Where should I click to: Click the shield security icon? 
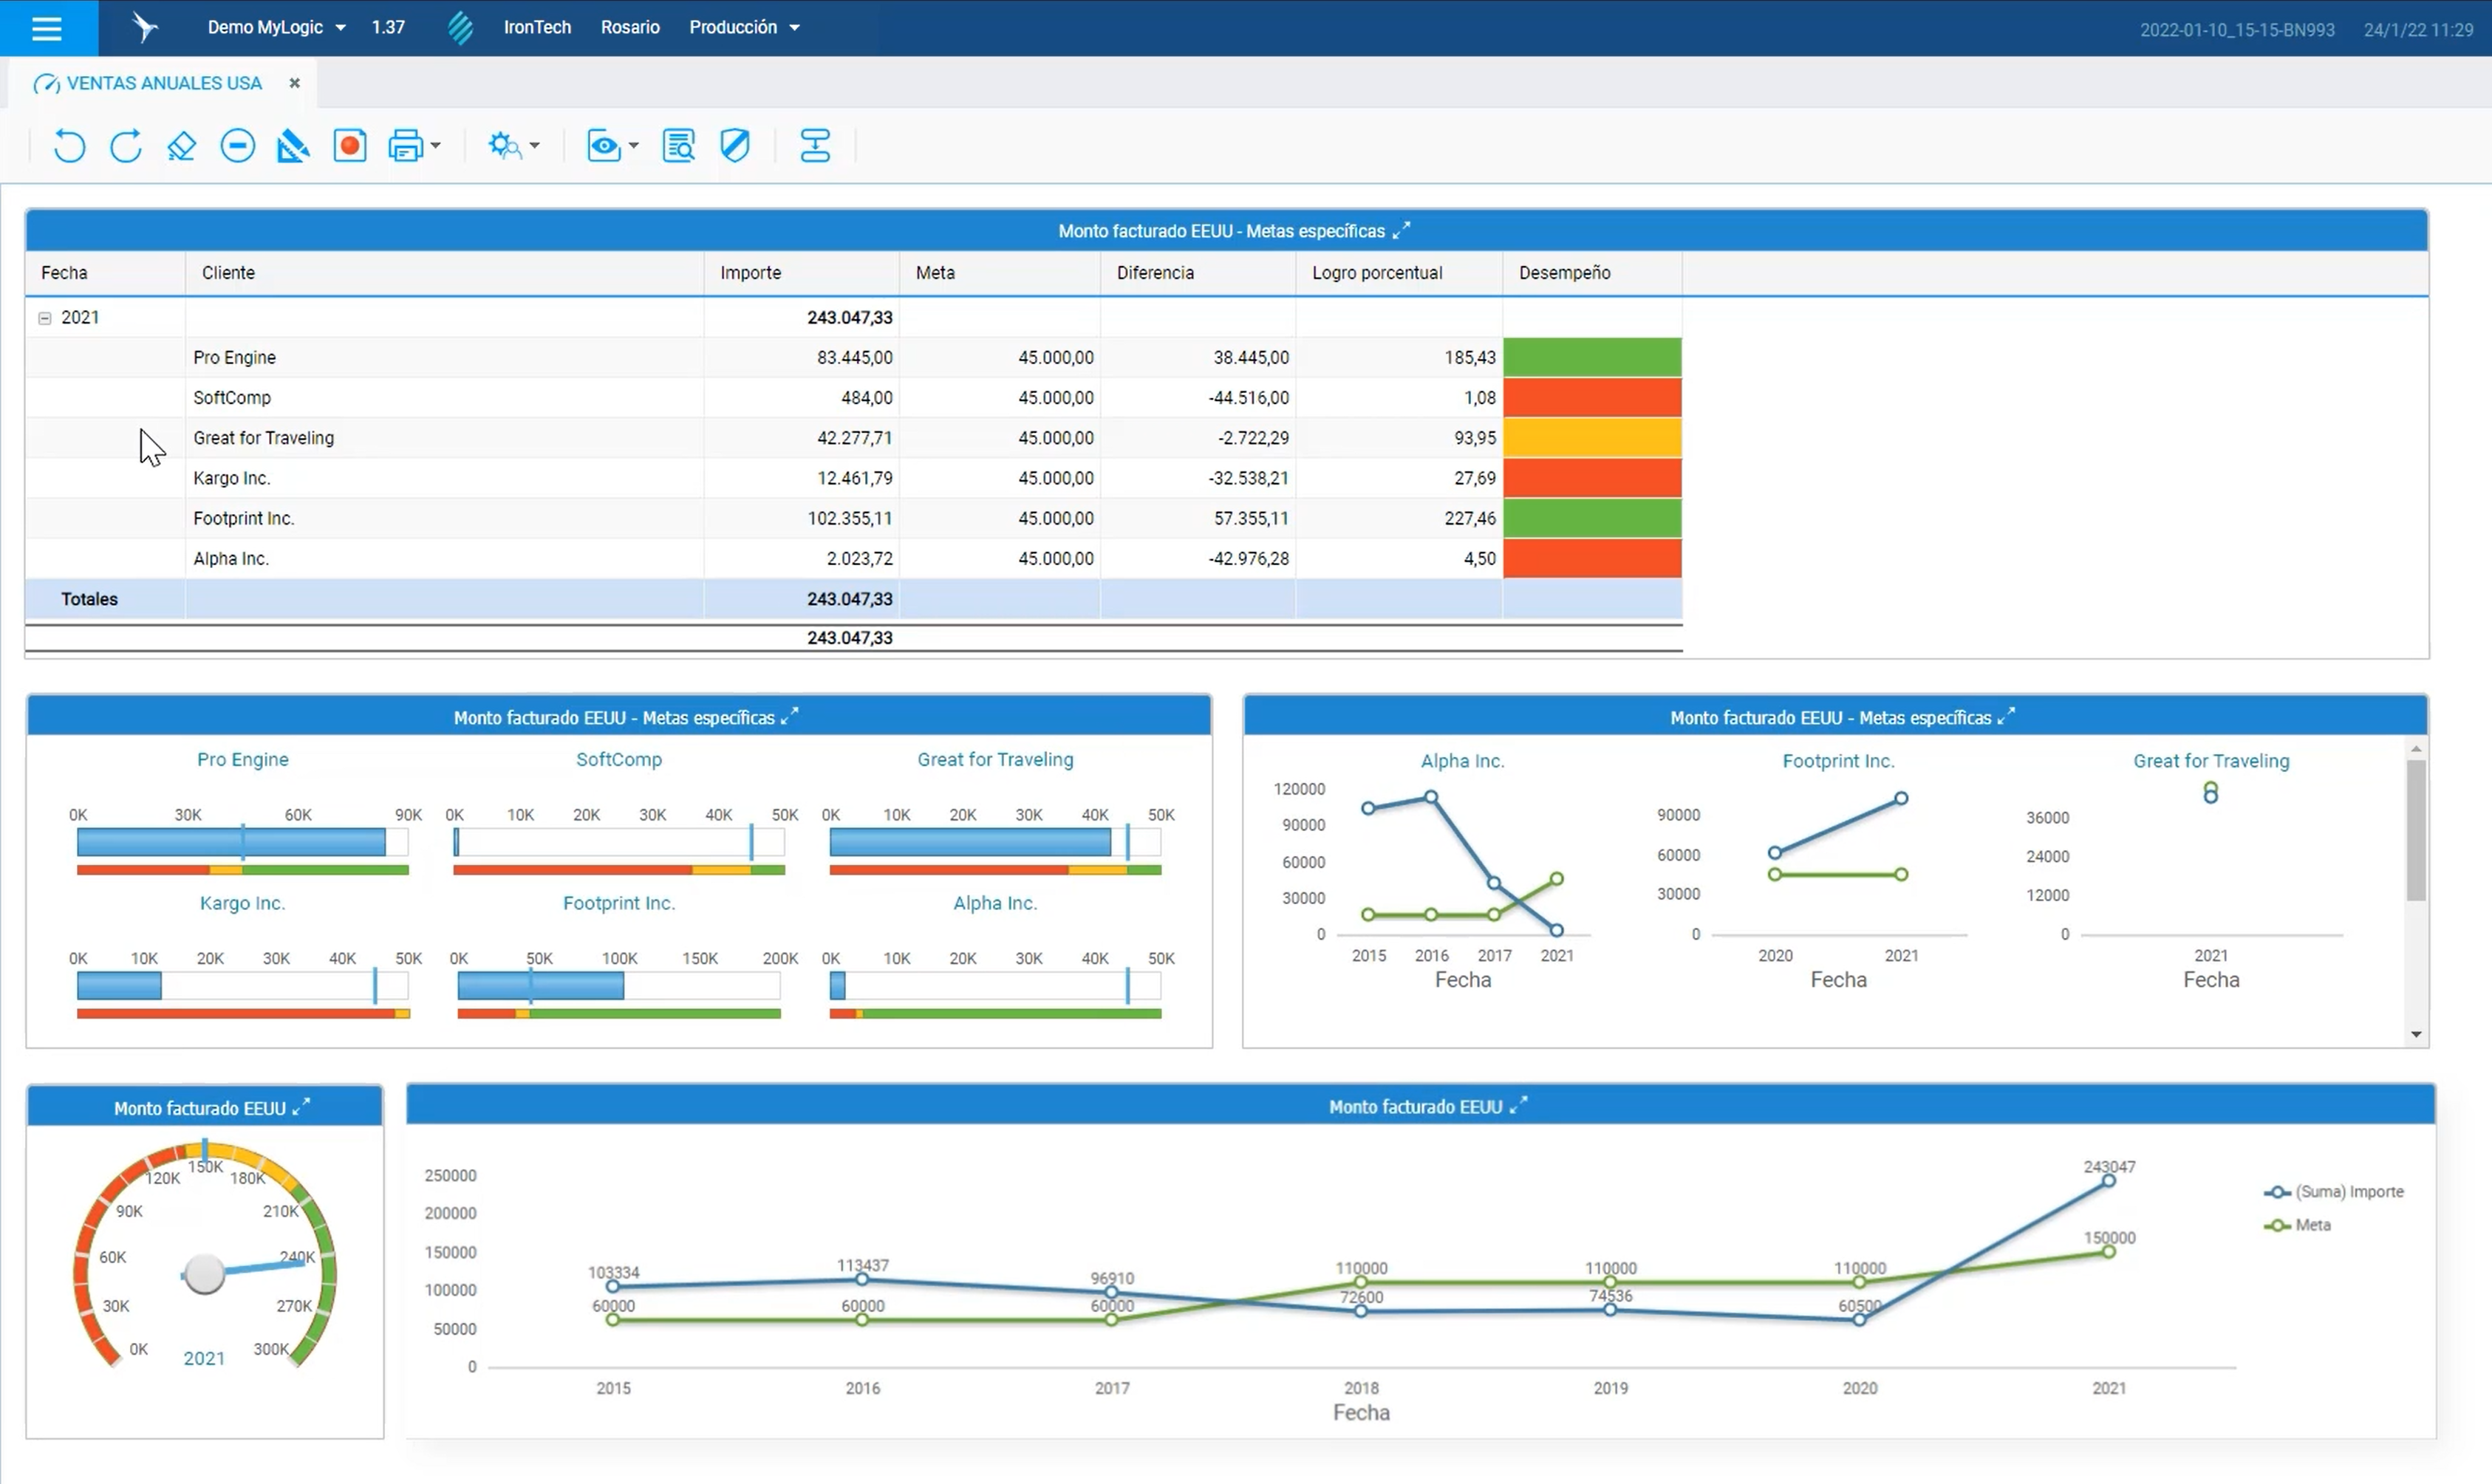[x=735, y=146]
